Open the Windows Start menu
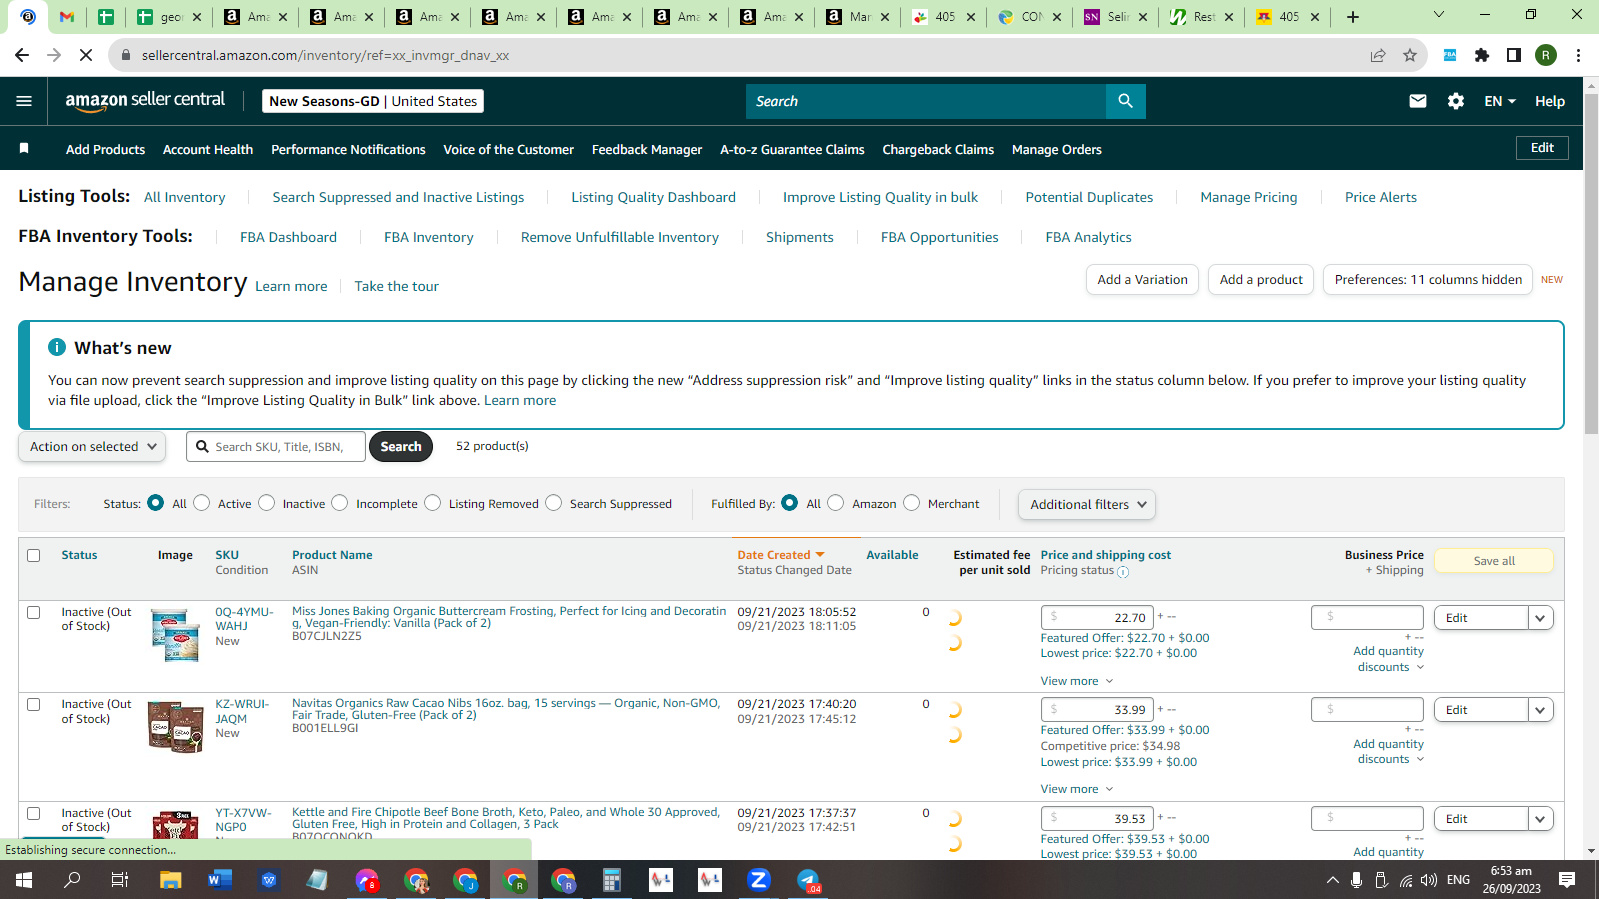The height and width of the screenshot is (899, 1599). click(x=24, y=880)
